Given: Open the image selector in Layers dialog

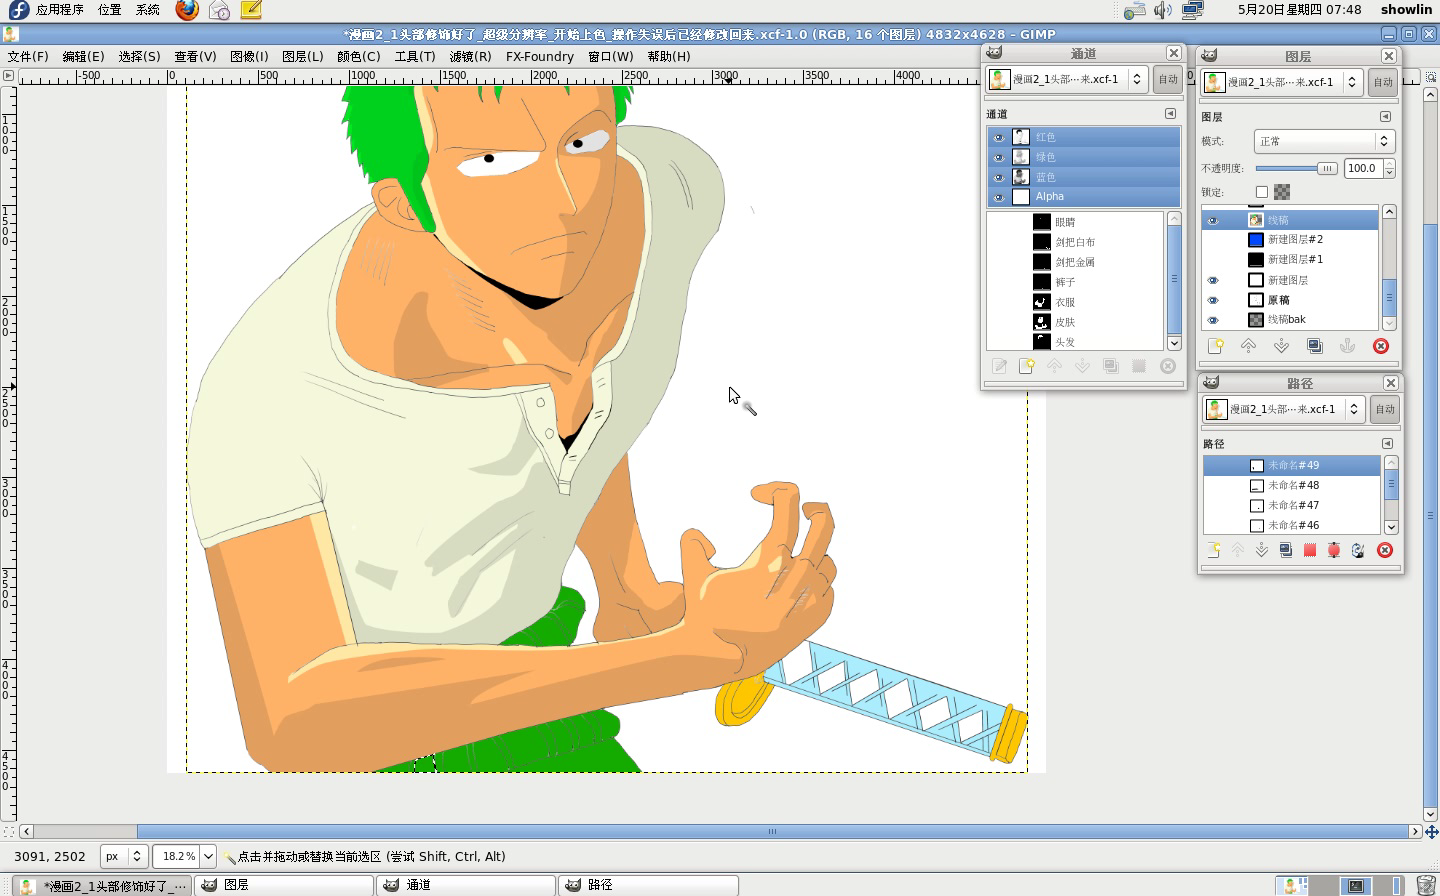Looking at the screenshot, I should (x=1282, y=82).
